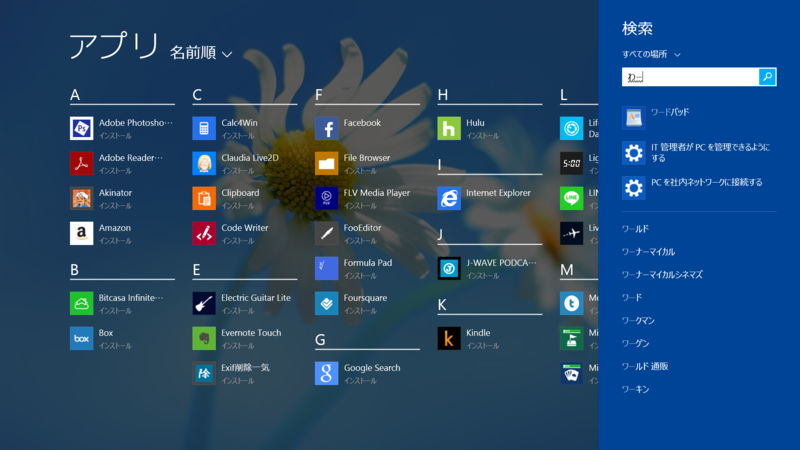The height and width of the screenshot is (450, 800).
Task: Select the ワーゲン suggestion
Action: coord(635,343)
